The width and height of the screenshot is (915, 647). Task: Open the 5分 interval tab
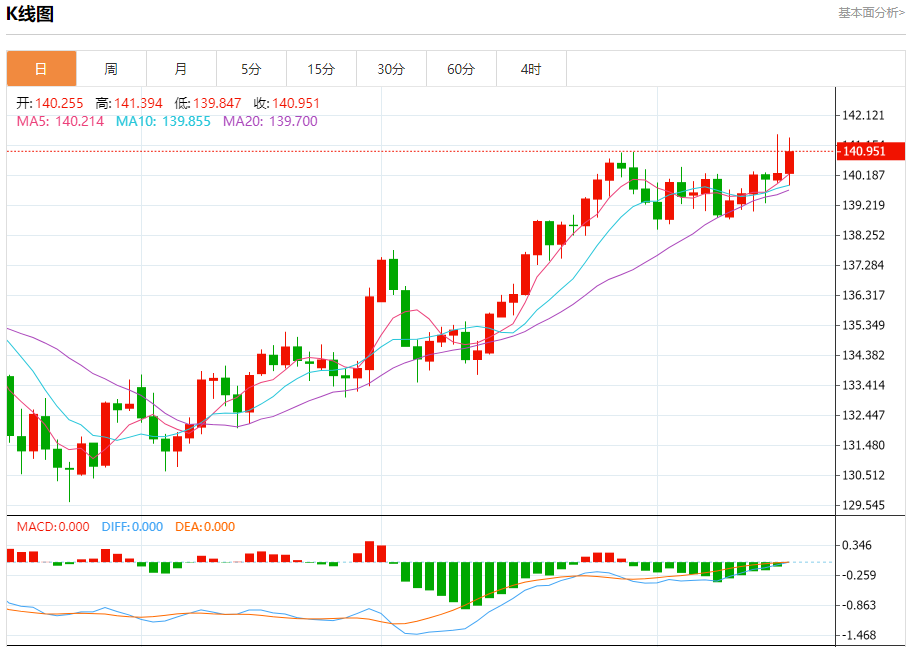click(x=251, y=69)
